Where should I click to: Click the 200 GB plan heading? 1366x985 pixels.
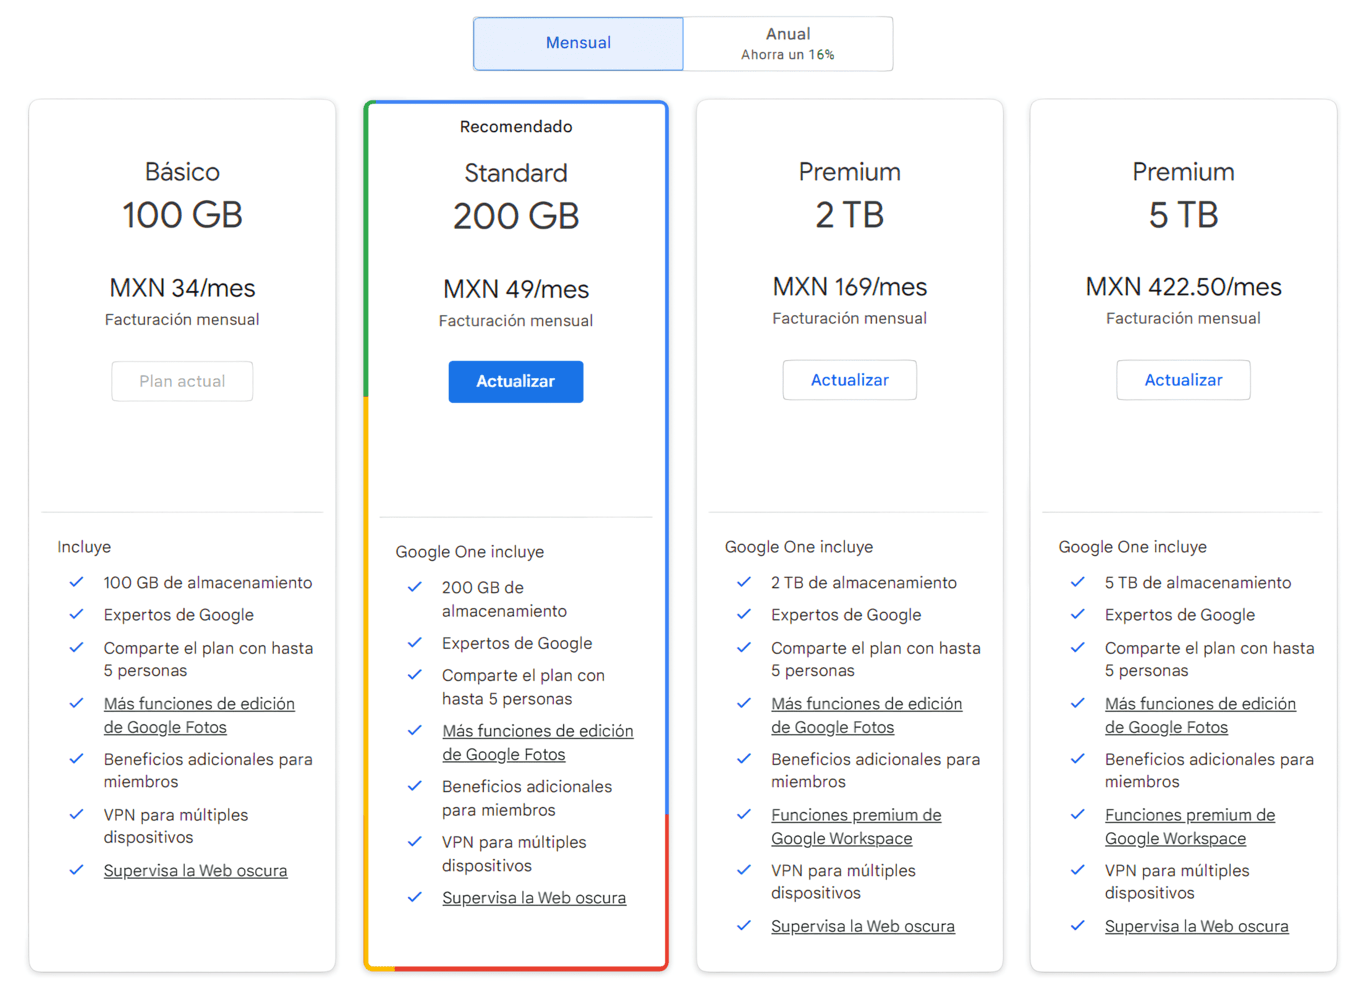click(x=516, y=216)
